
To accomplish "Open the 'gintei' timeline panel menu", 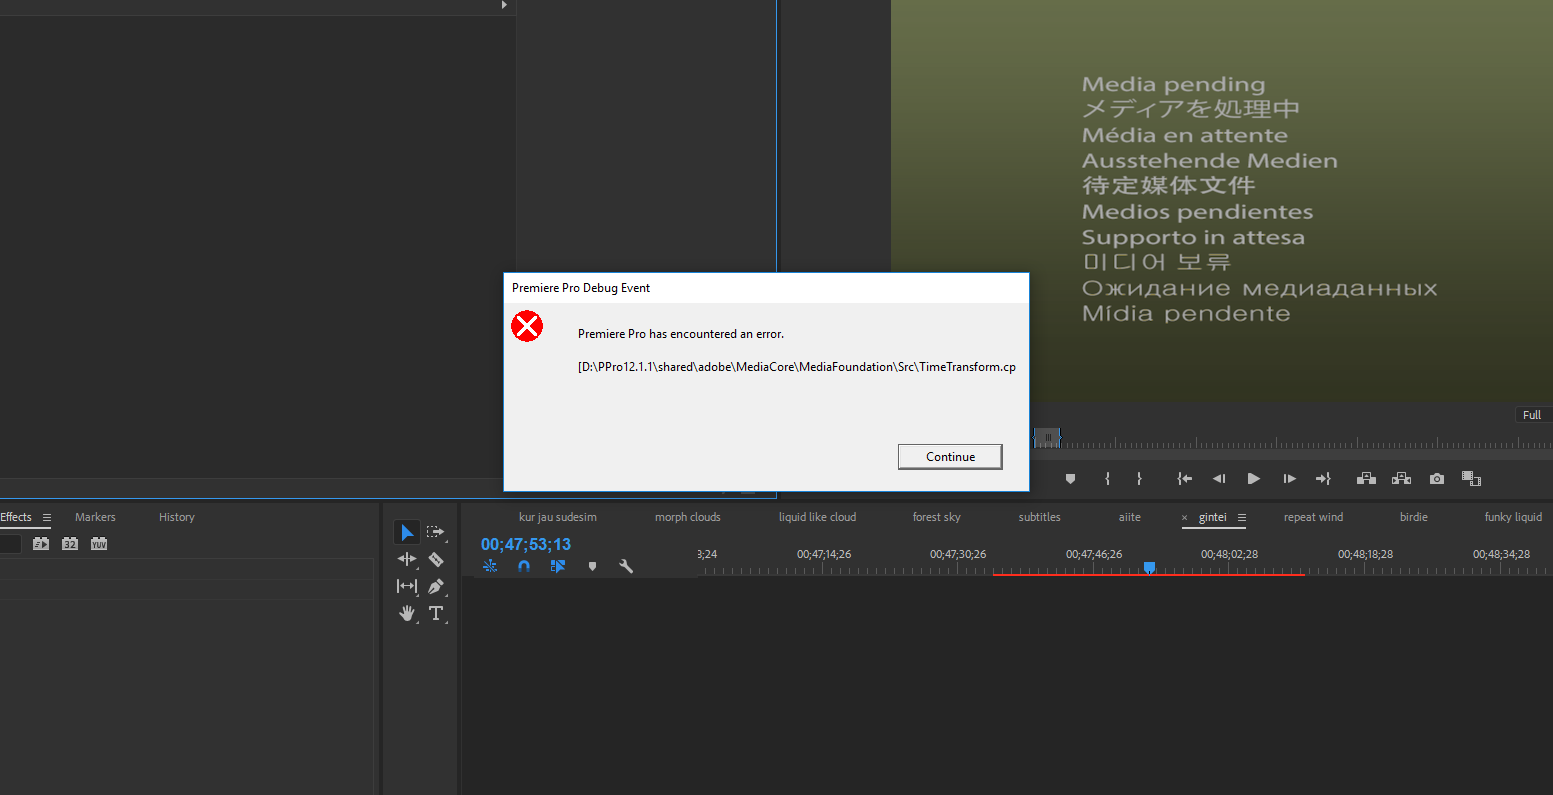I will click(1242, 517).
